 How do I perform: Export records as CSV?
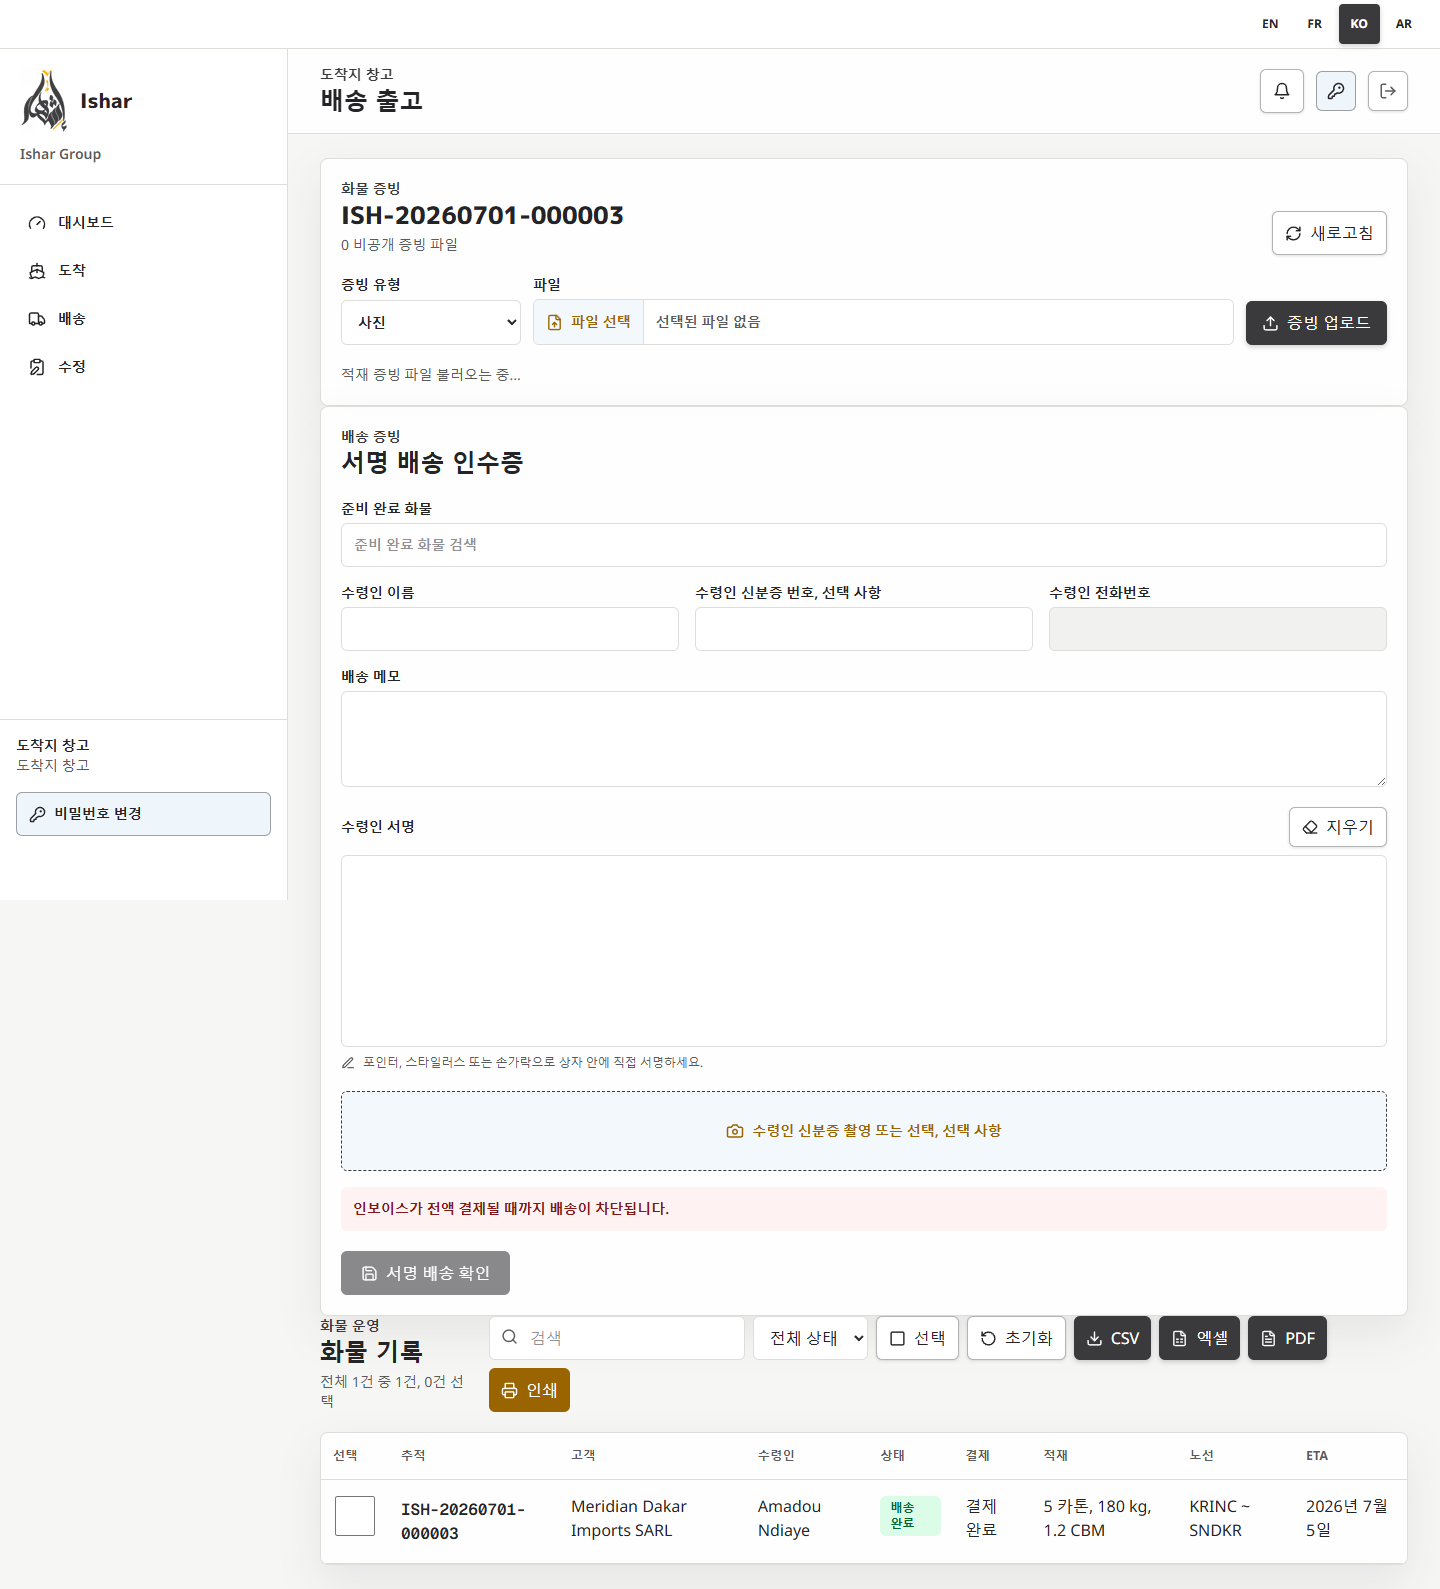click(x=1112, y=1338)
